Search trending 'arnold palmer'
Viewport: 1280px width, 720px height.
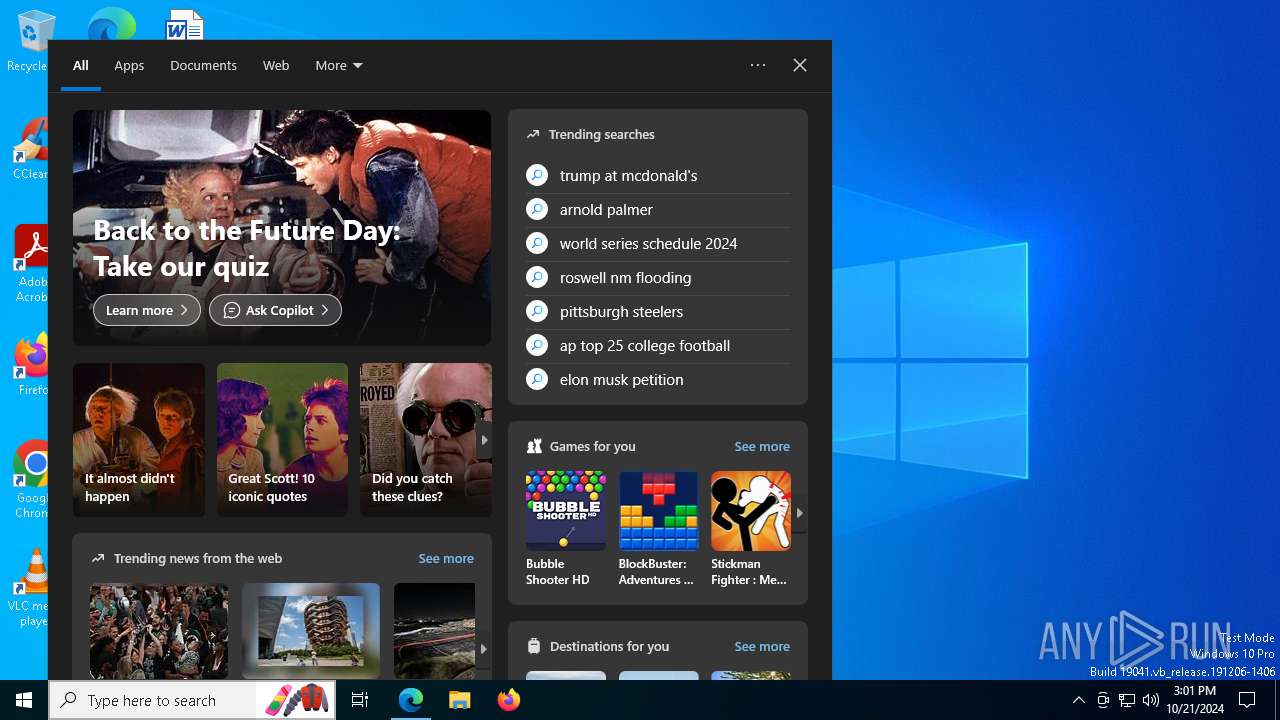(x=658, y=209)
